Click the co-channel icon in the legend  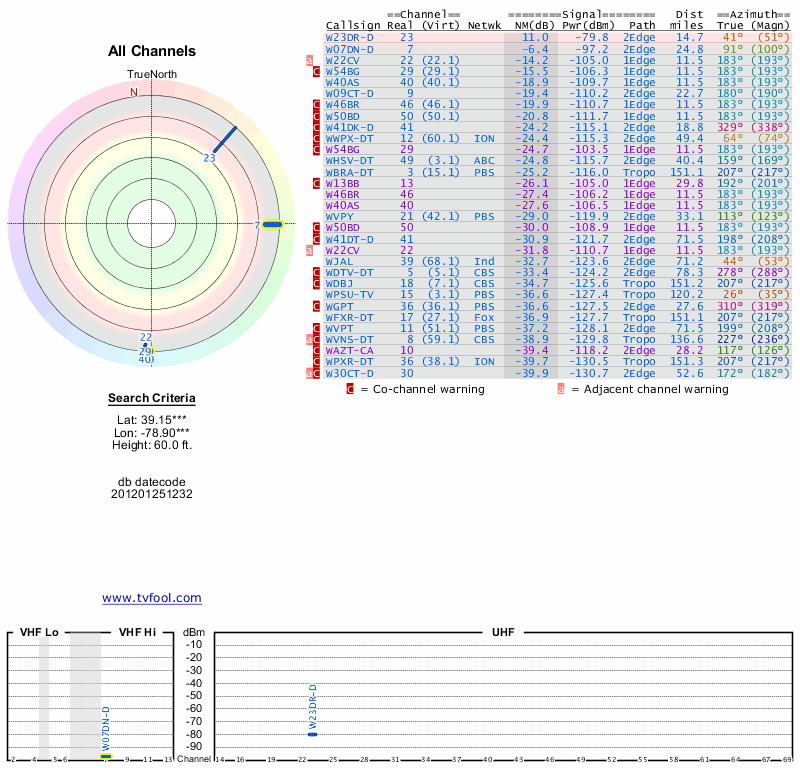click(x=350, y=389)
